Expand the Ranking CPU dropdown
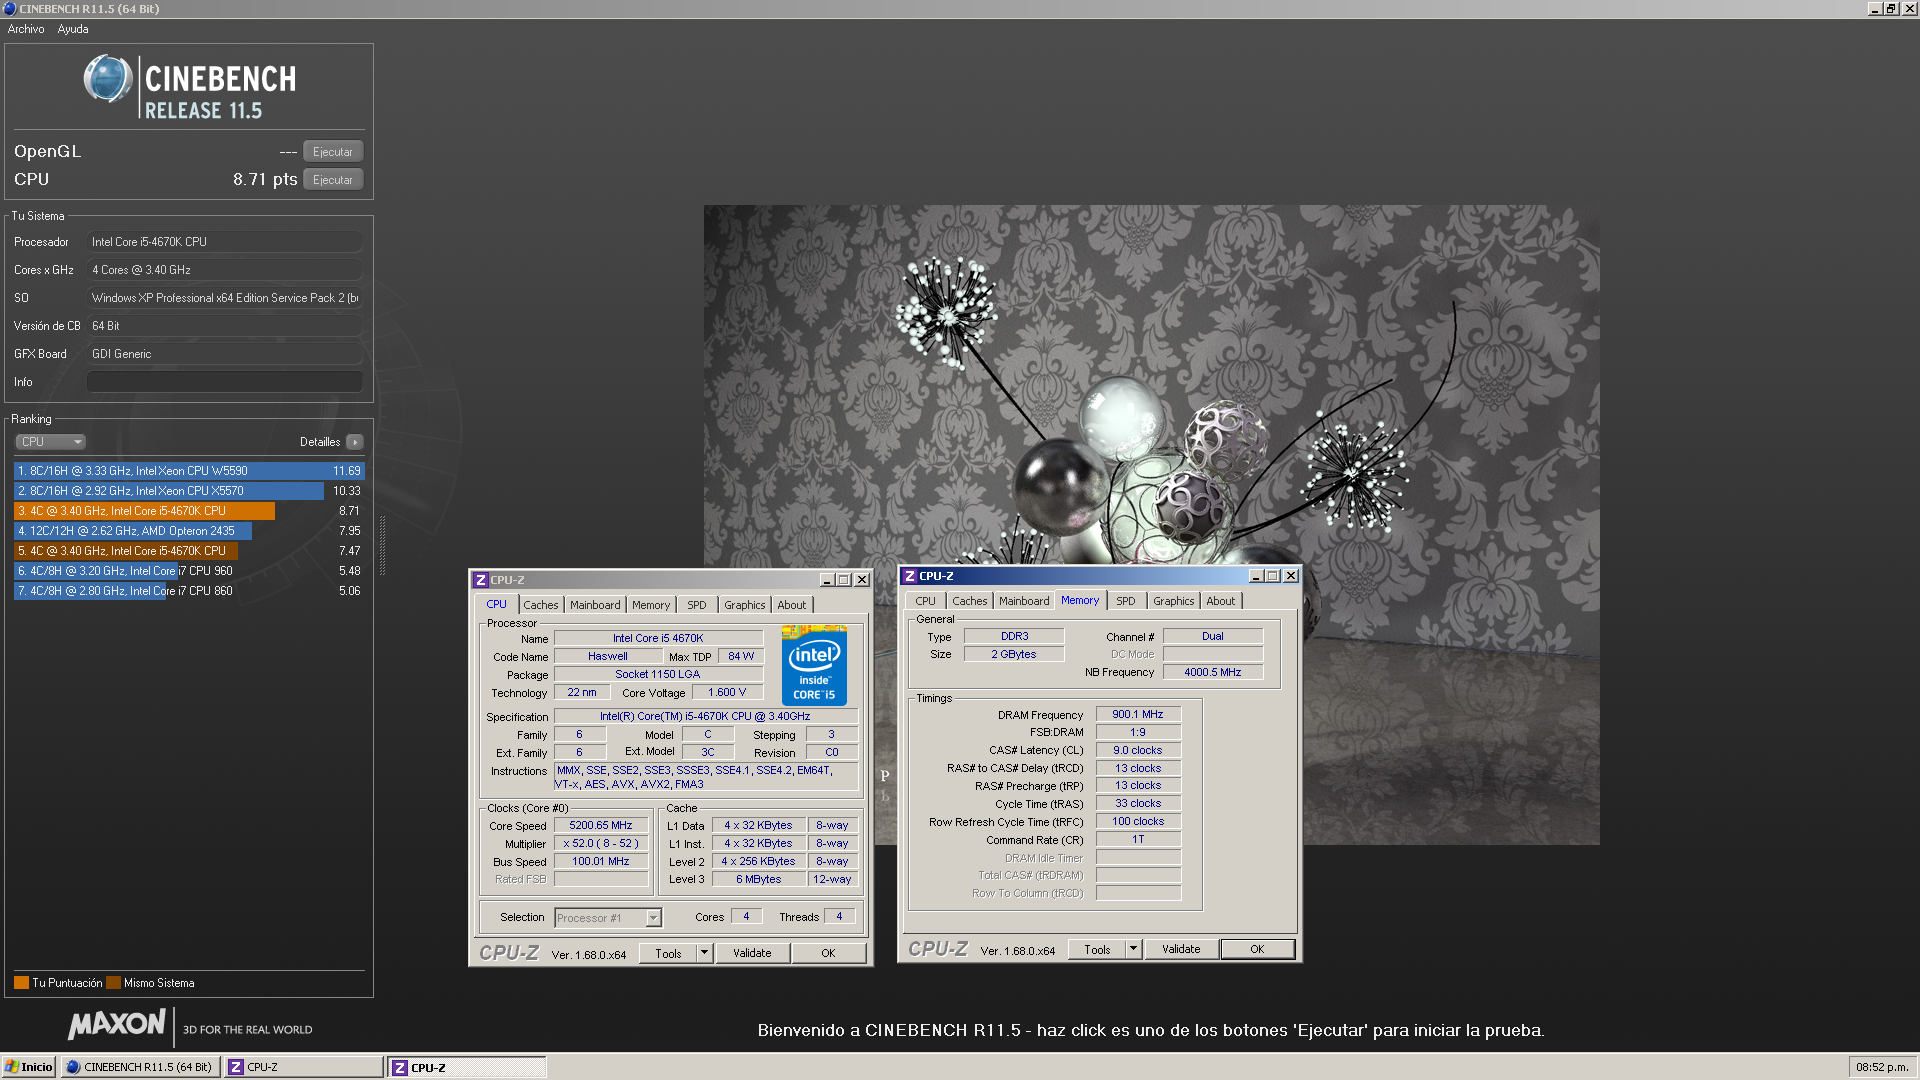This screenshot has width=1920, height=1080. (50, 442)
